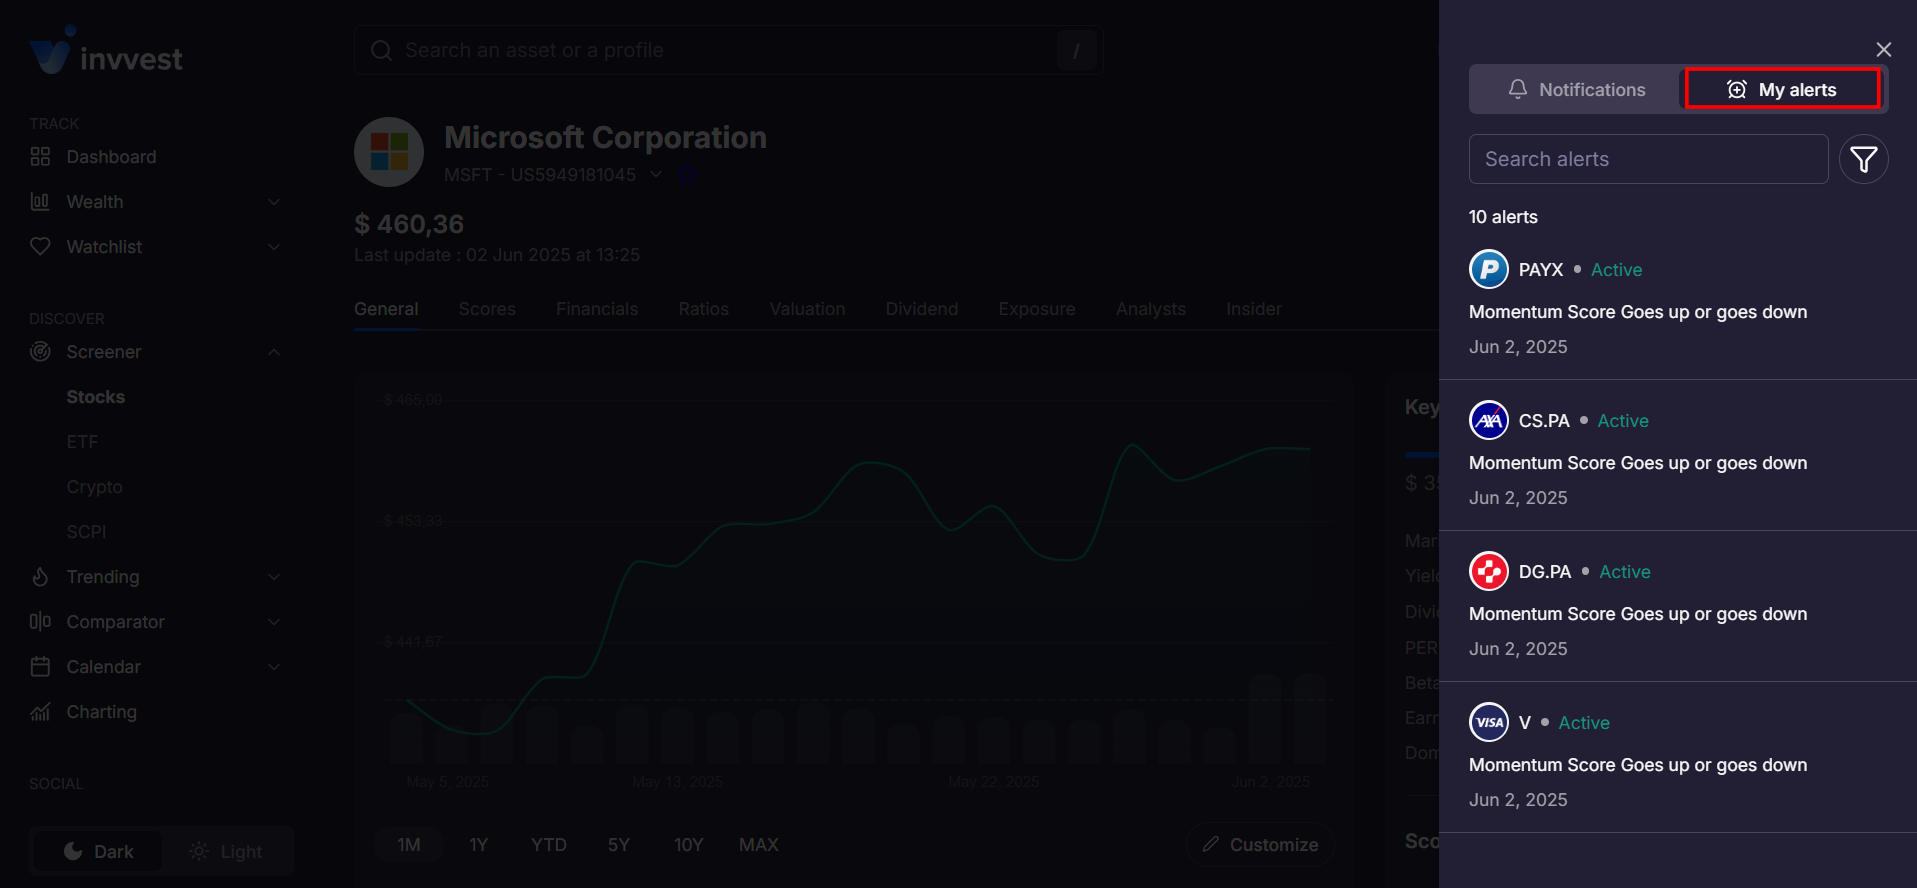Image resolution: width=1917 pixels, height=888 pixels.
Task: Open the alerts filter button
Action: [x=1863, y=159]
